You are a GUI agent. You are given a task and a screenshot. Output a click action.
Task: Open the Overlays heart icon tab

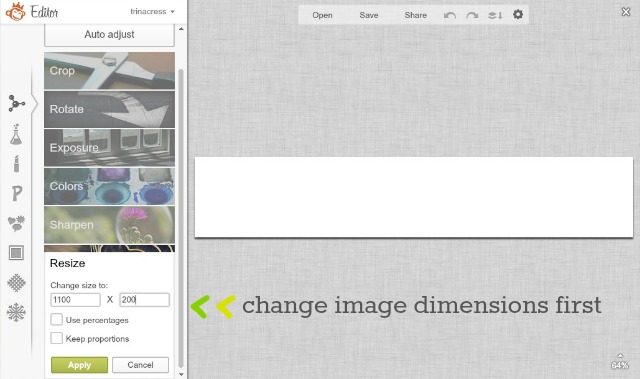click(x=17, y=223)
